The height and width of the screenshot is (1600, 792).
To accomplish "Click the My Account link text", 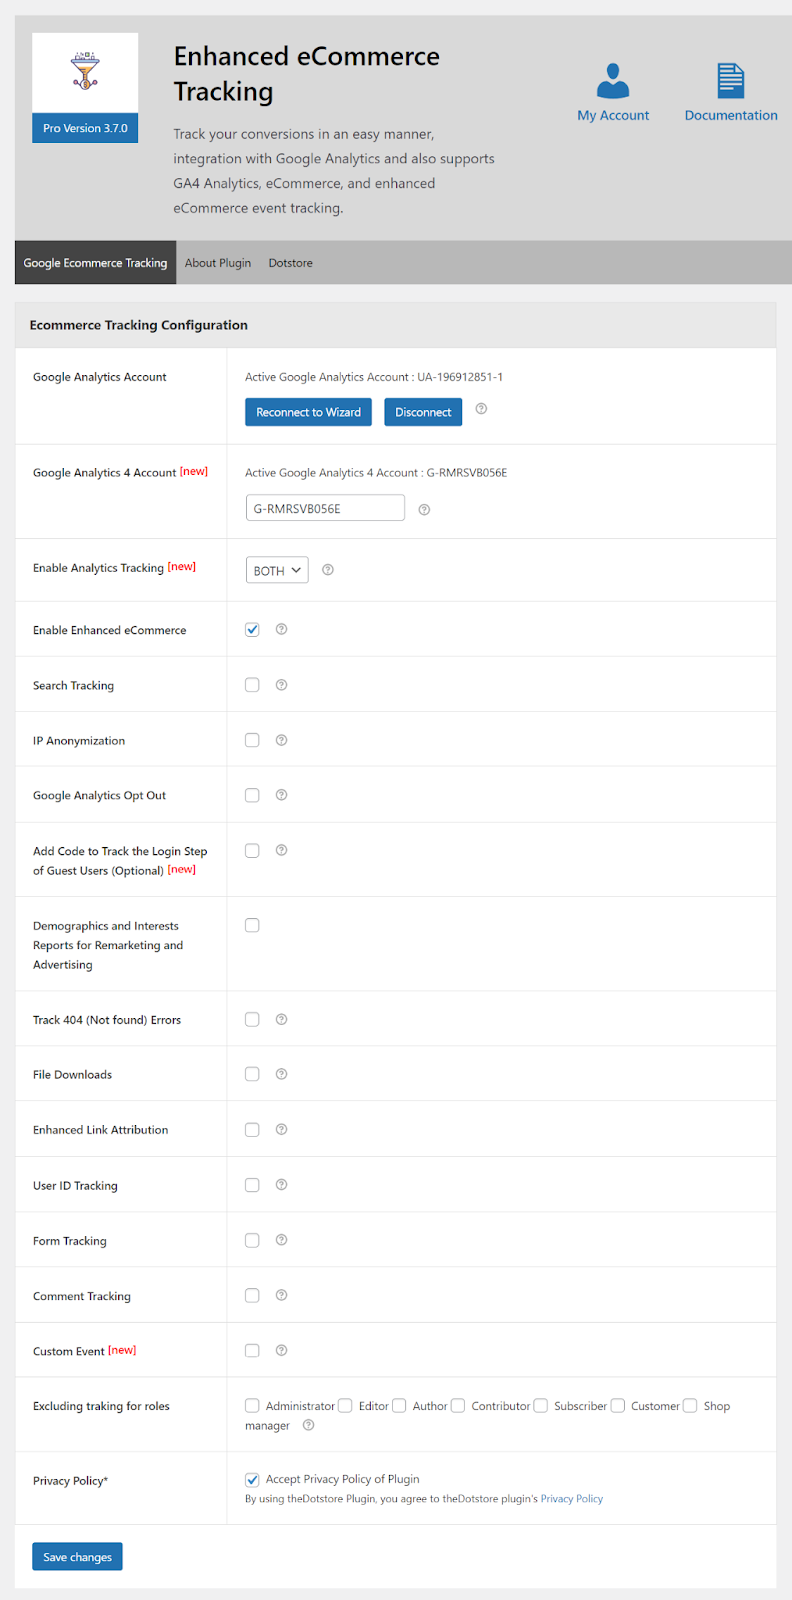I will (x=613, y=115).
